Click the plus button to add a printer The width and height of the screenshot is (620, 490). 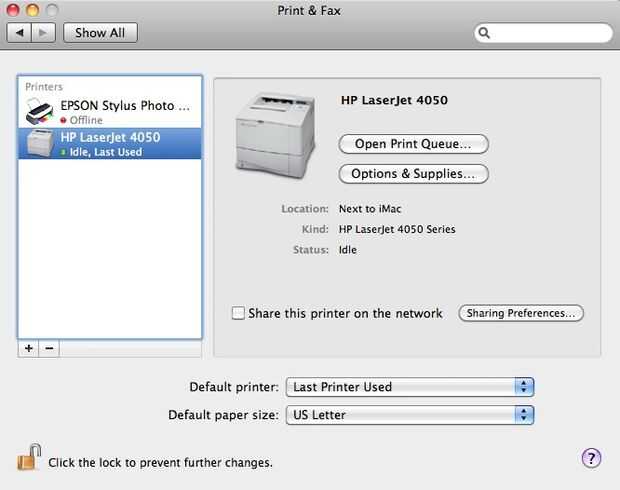[28, 349]
